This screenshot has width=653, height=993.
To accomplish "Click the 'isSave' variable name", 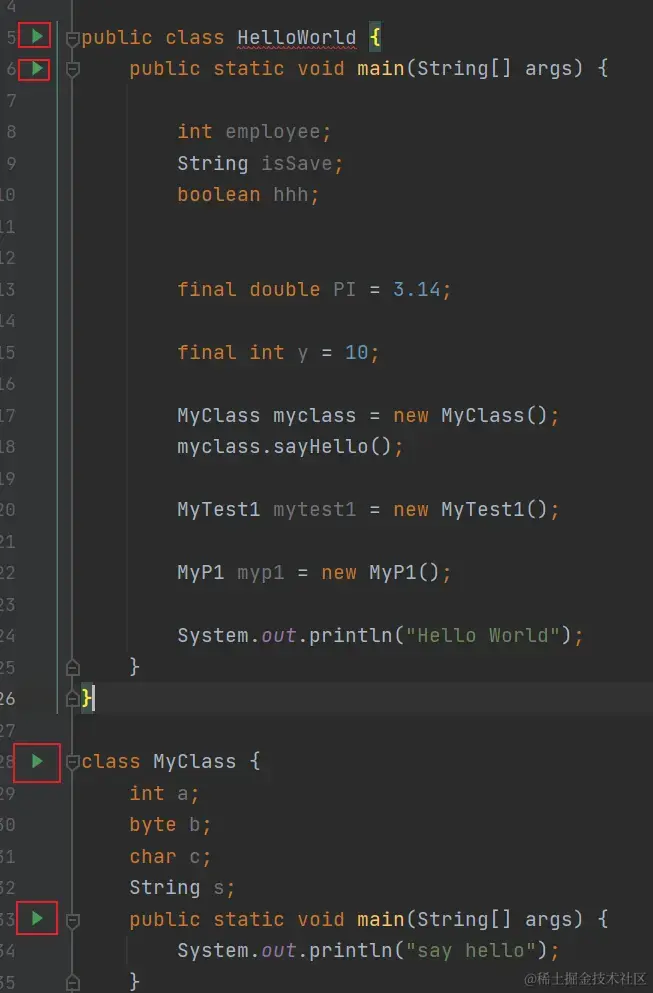I will click(296, 163).
